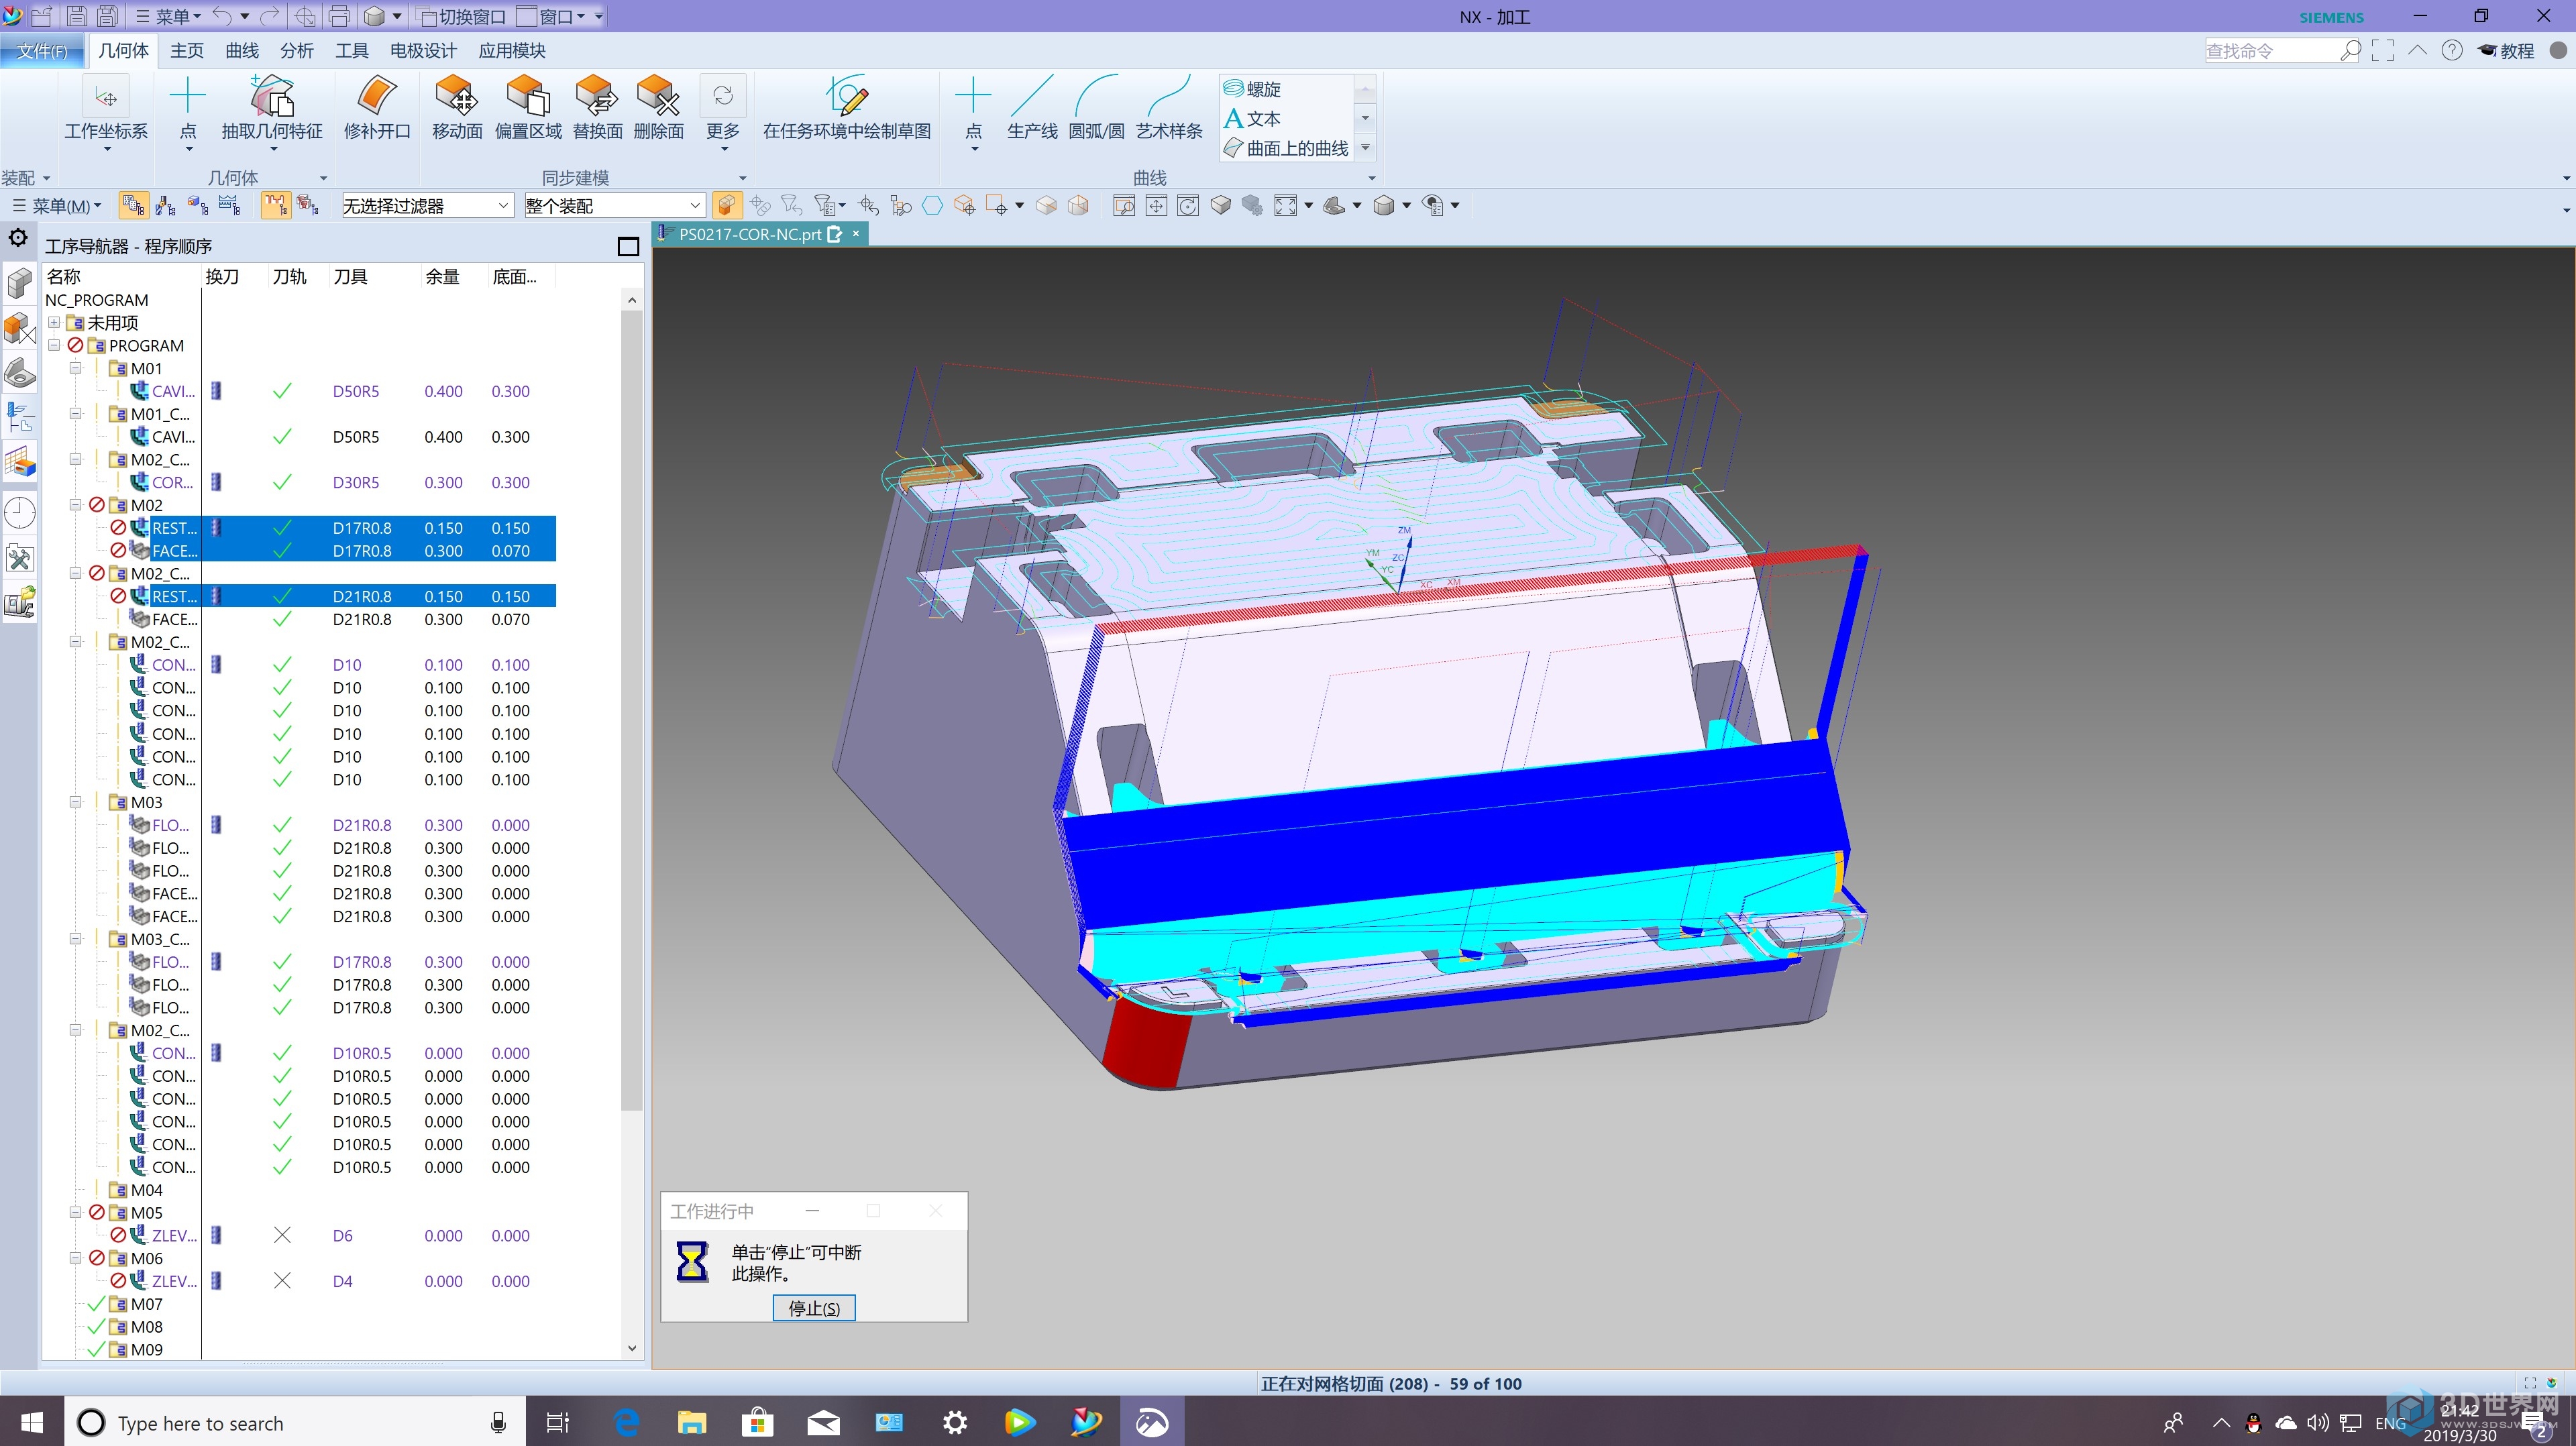The width and height of the screenshot is (2576, 1446).
Task: Open the 无选择过滤器 selection filter dropdown
Action: click(427, 205)
